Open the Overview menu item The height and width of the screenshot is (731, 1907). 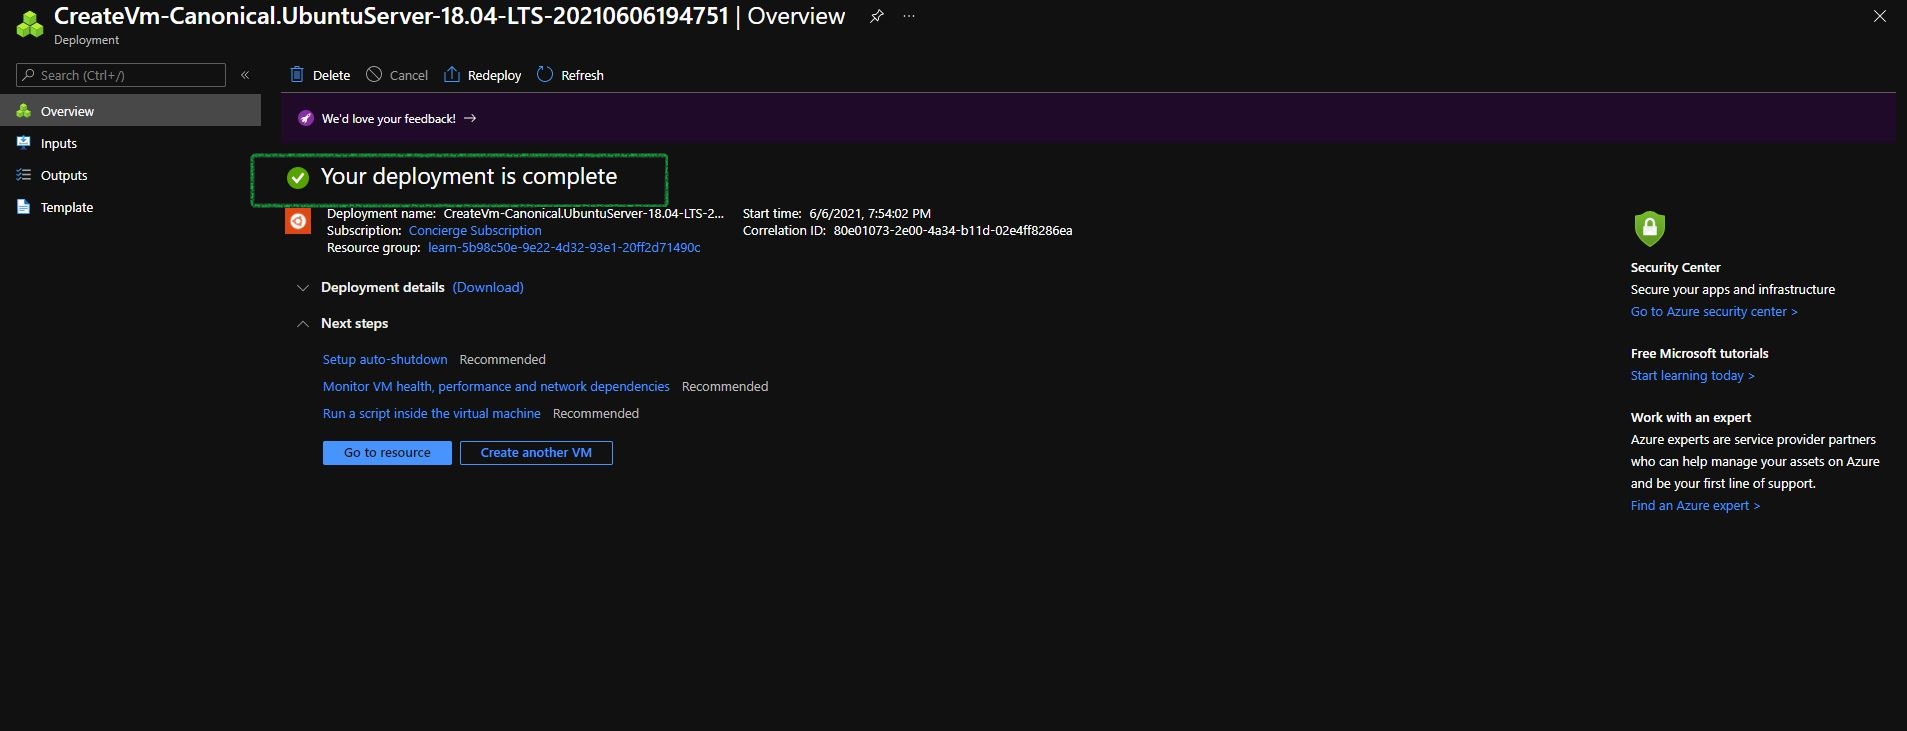pyautogui.click(x=130, y=111)
